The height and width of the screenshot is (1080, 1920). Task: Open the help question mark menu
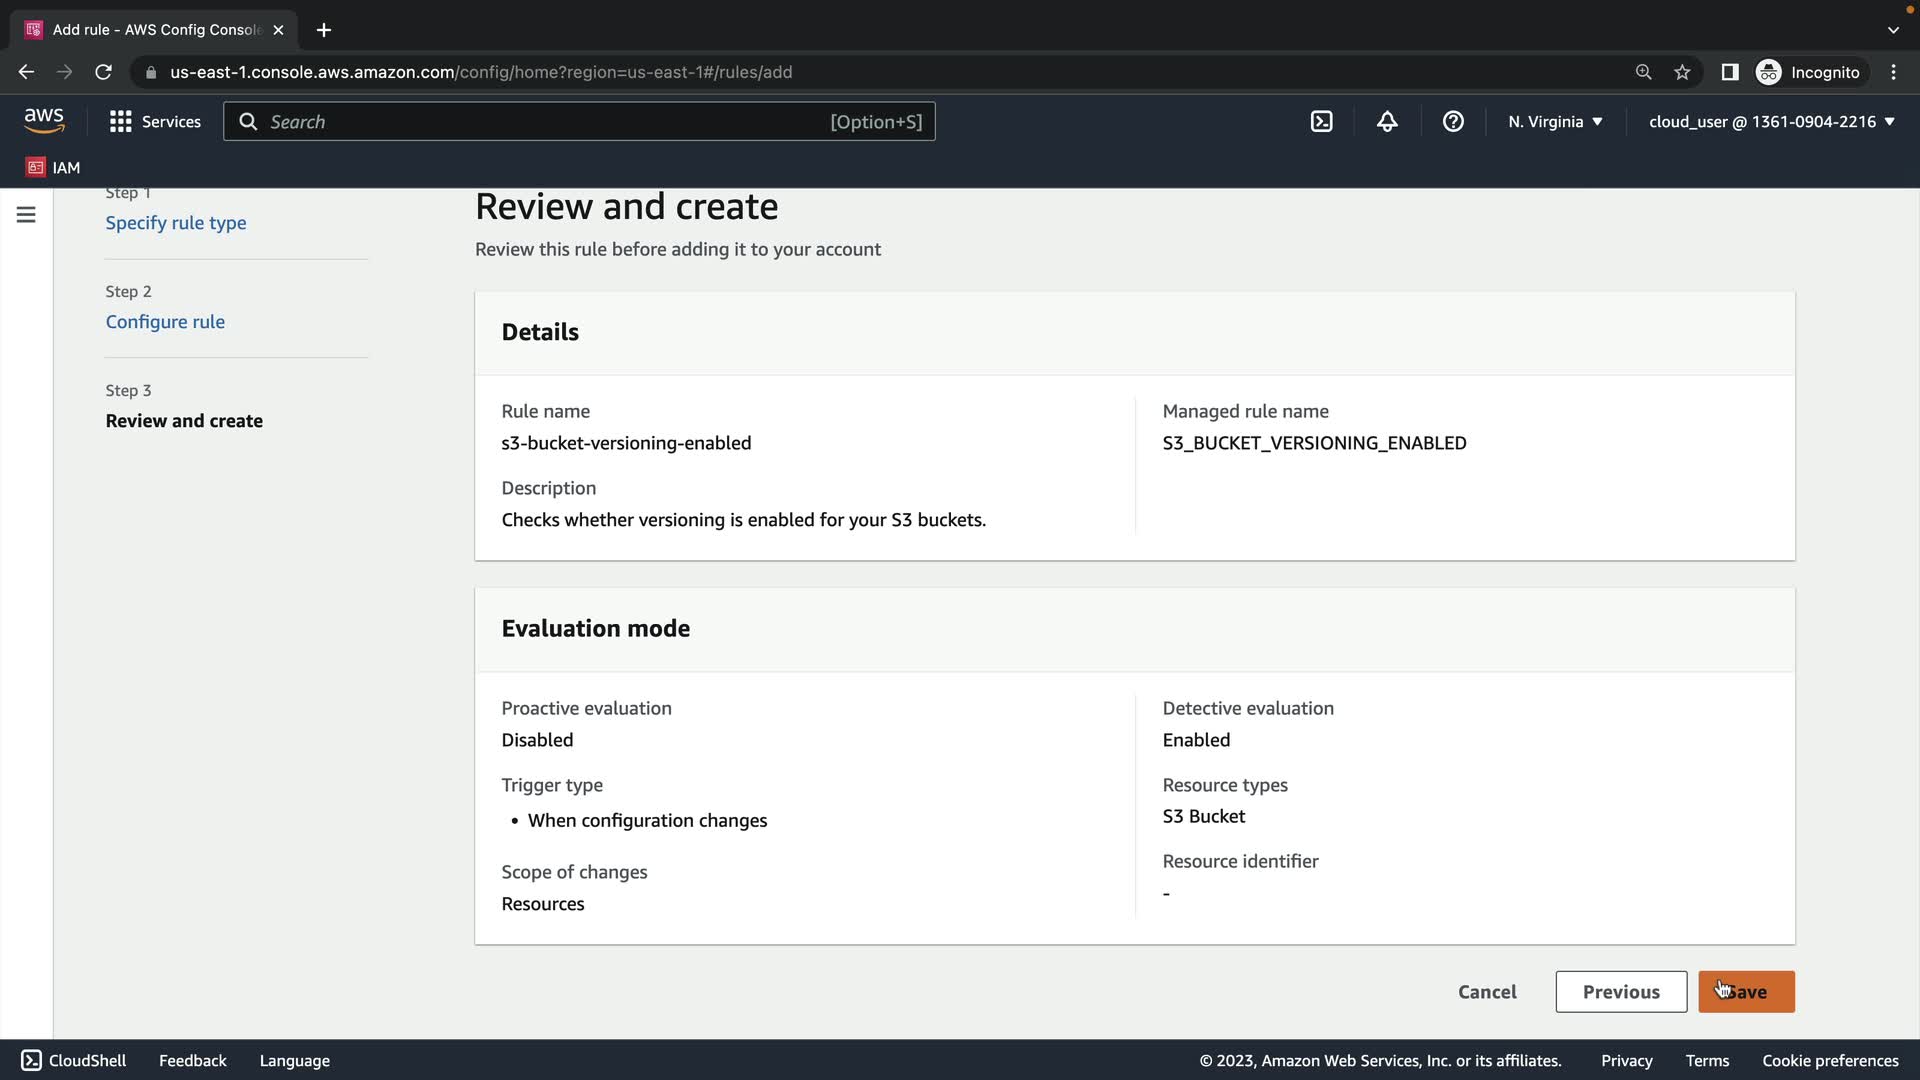point(1453,122)
